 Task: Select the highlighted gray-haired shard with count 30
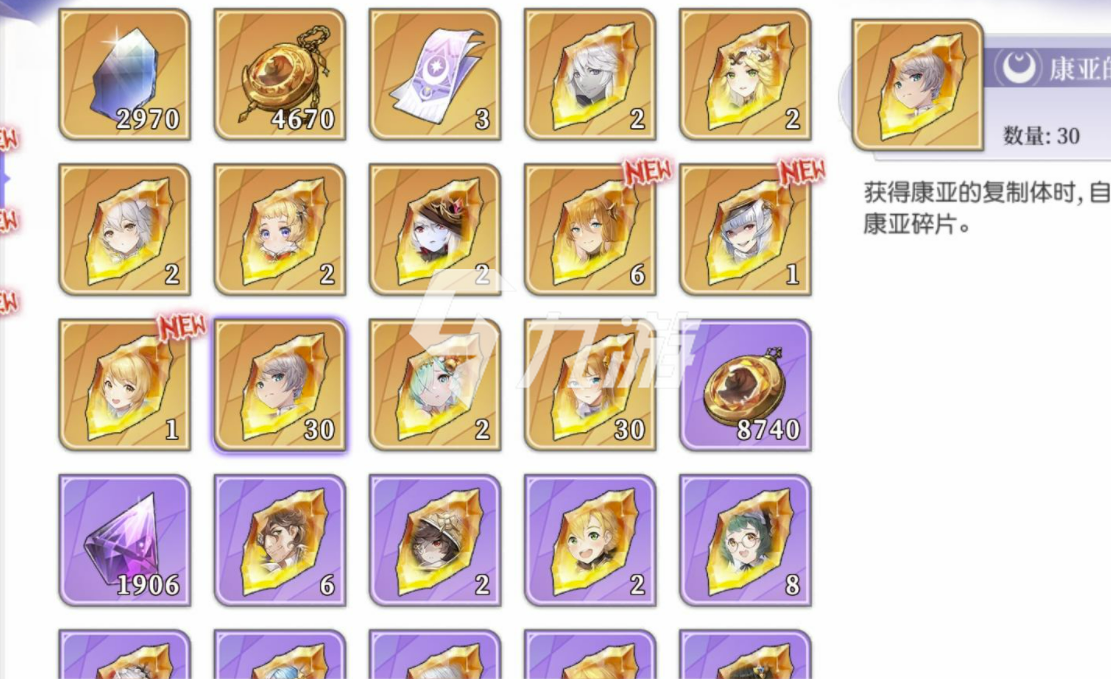pyautogui.click(x=280, y=385)
